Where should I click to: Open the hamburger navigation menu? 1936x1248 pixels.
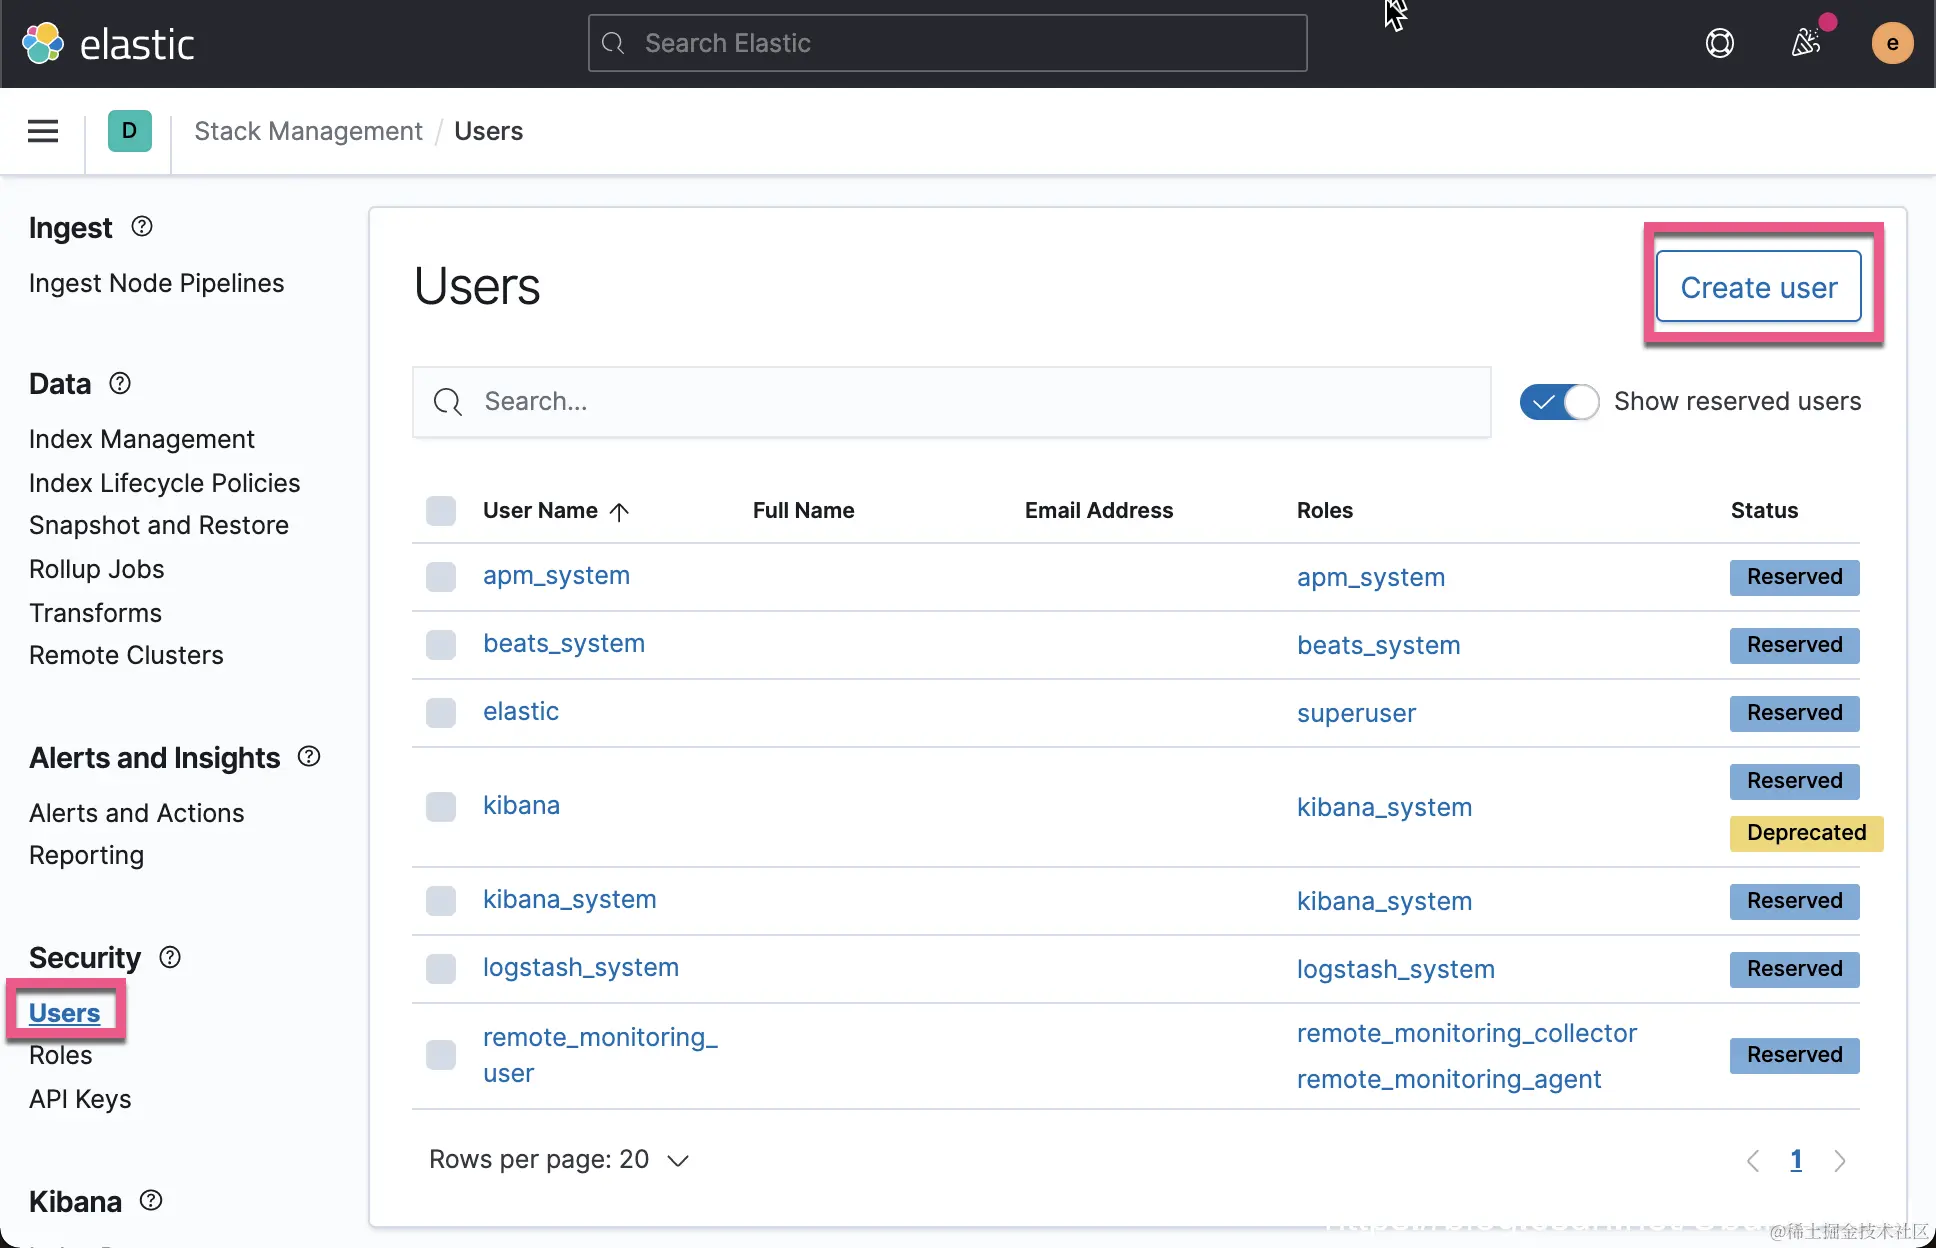(x=43, y=131)
